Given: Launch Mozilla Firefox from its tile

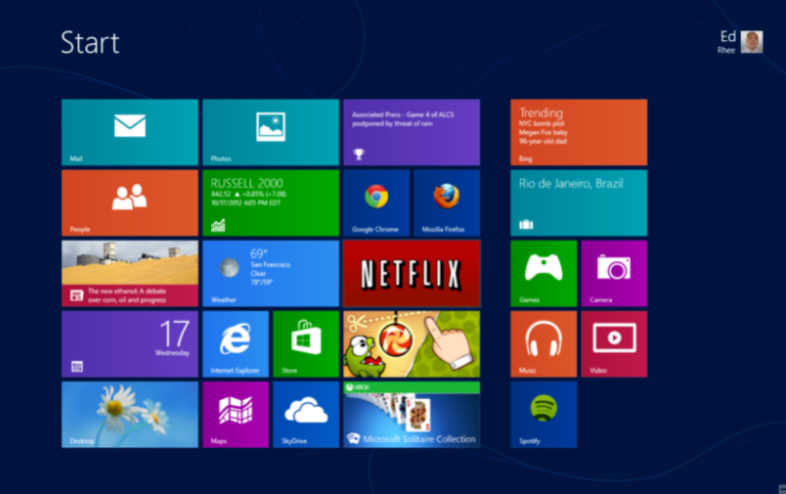Looking at the screenshot, I should [447, 203].
